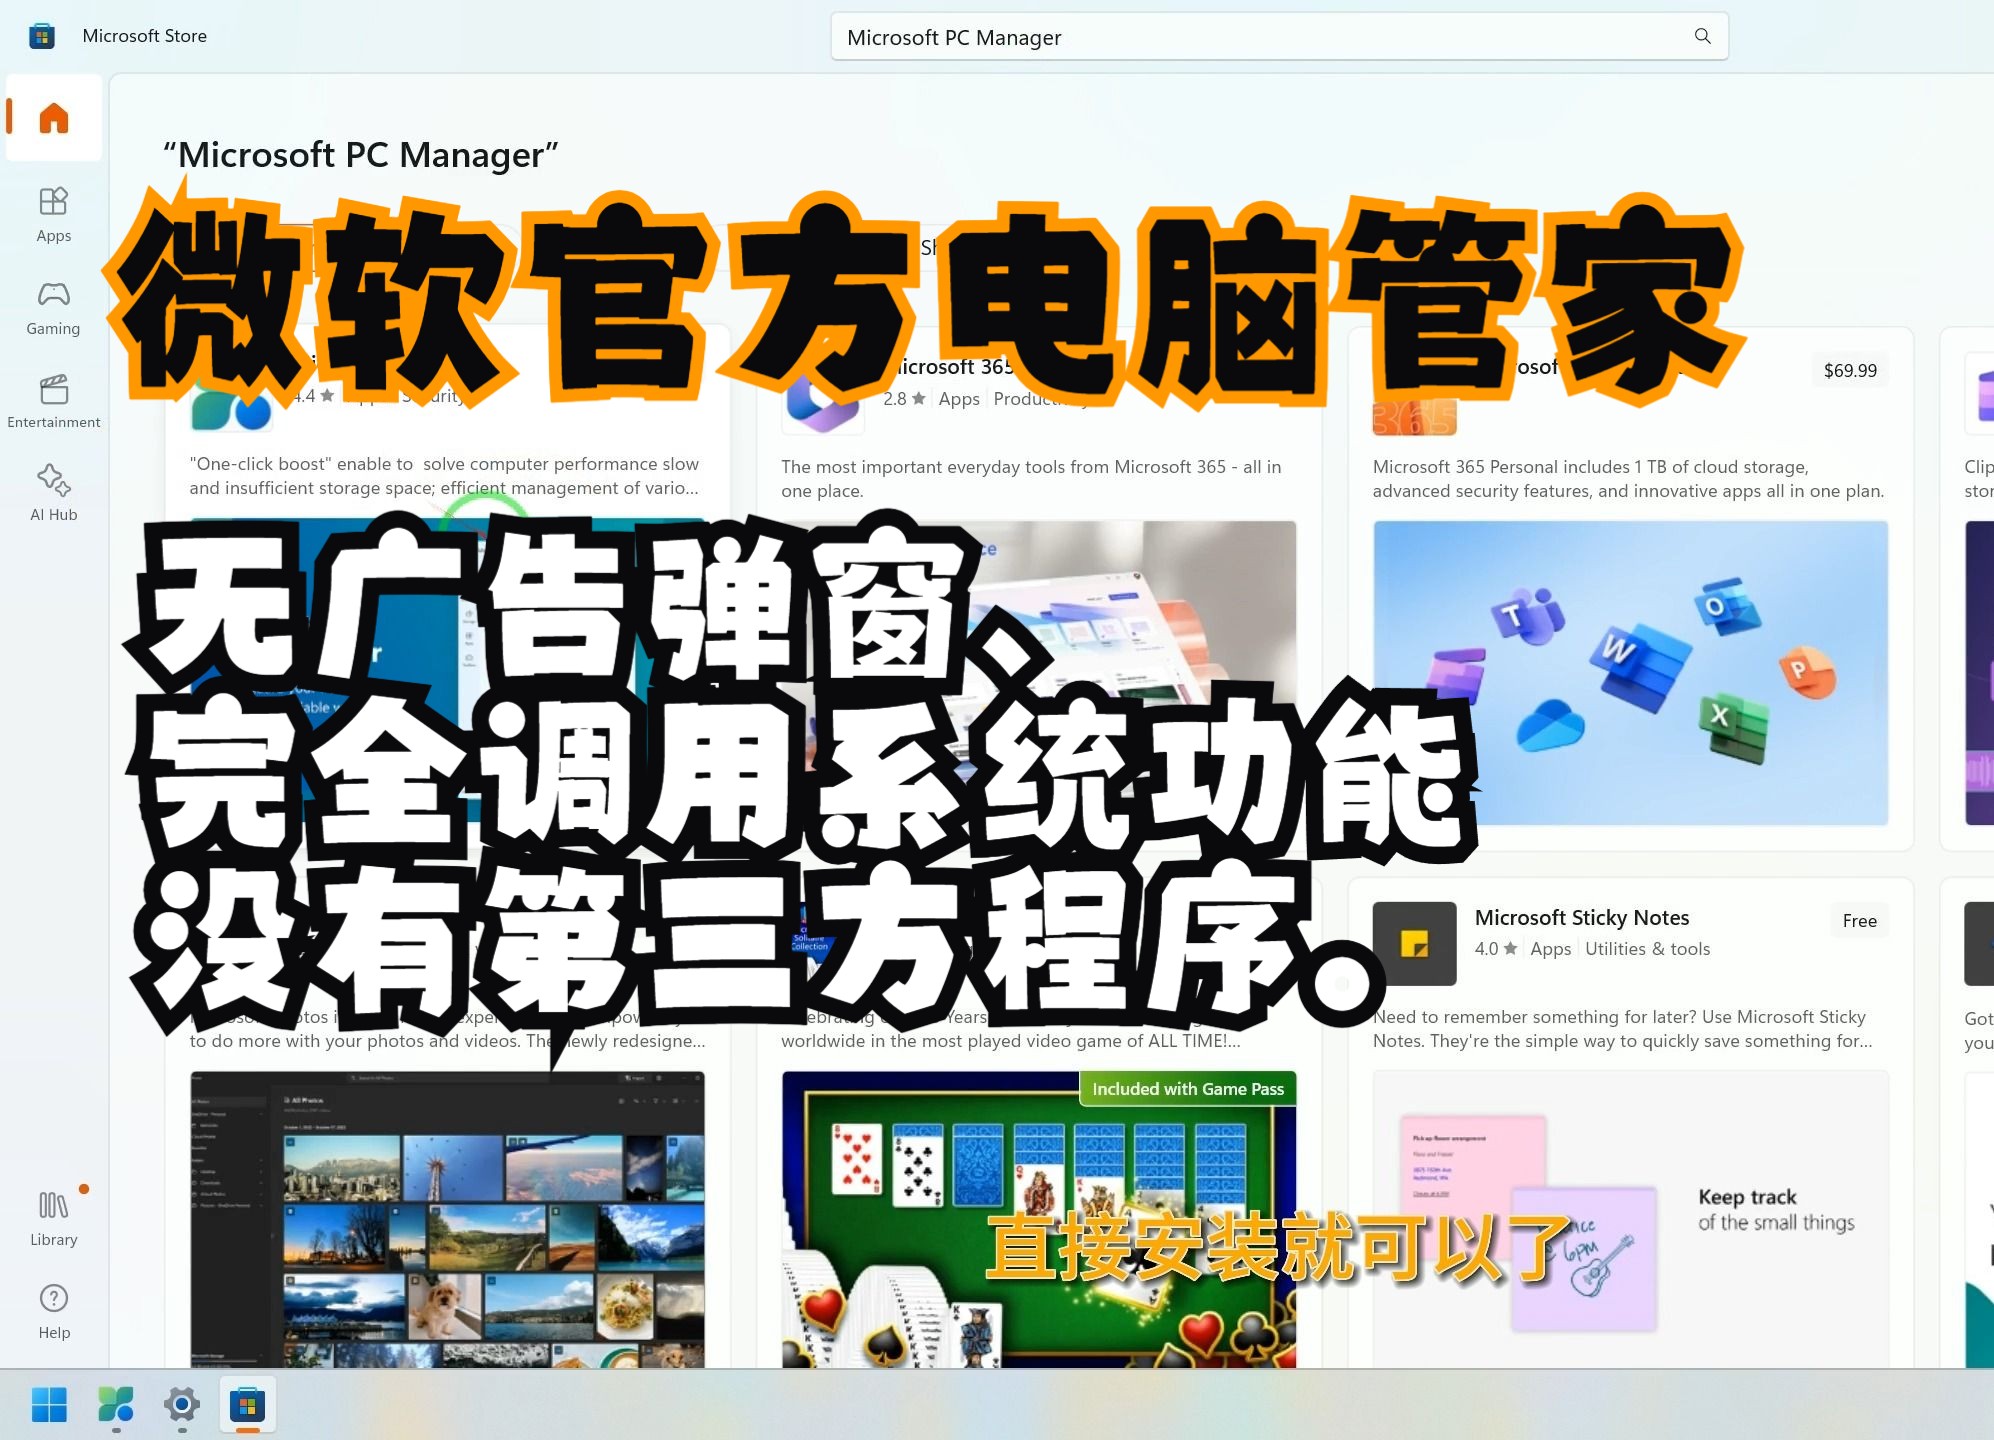Image resolution: width=1994 pixels, height=1440 pixels.
Task: Click the "Microsoft PC Manager" results heading
Action: [360, 155]
